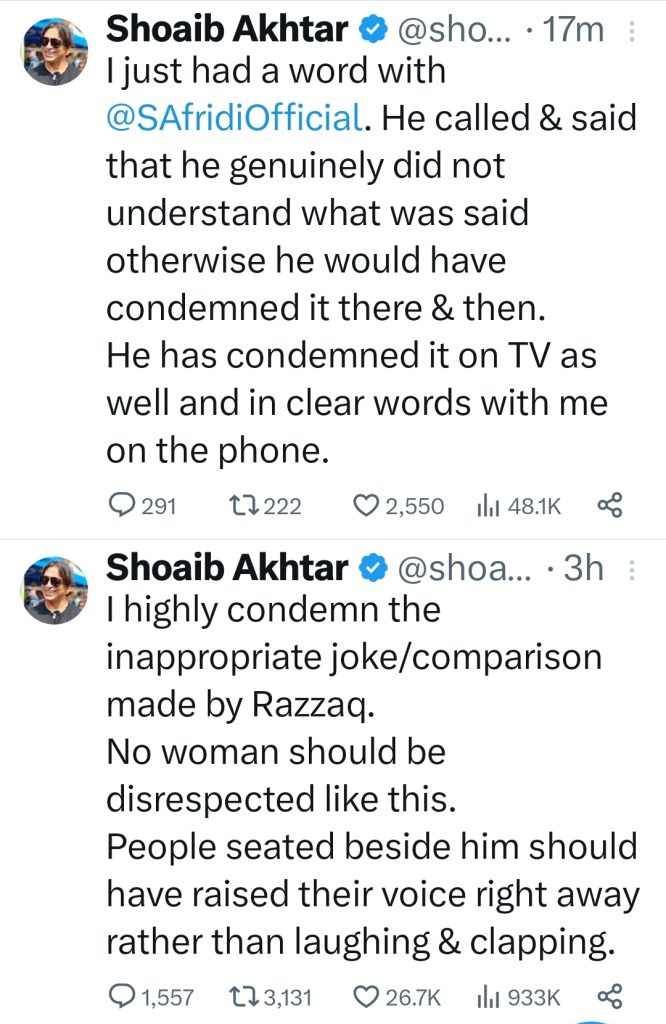Share the 3h old tweet
This screenshot has height=1024, width=666.
click(609, 995)
